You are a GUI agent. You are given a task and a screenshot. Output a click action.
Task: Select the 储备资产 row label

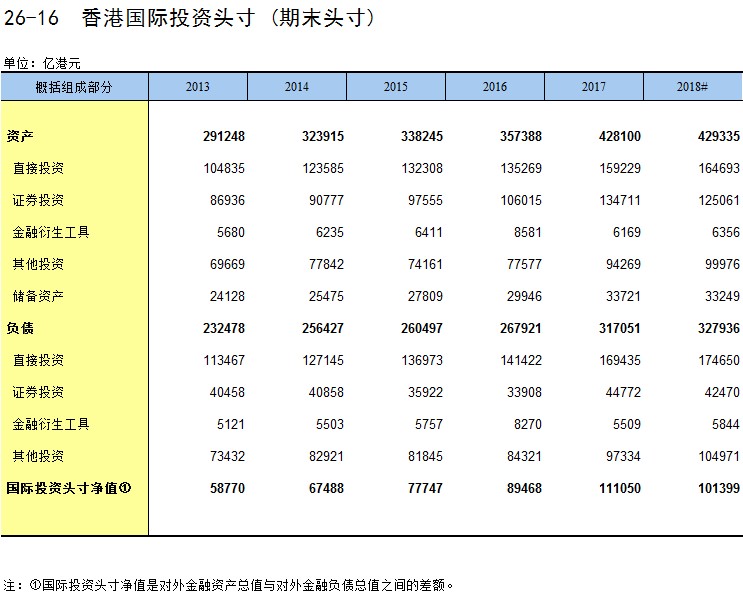tap(38, 296)
